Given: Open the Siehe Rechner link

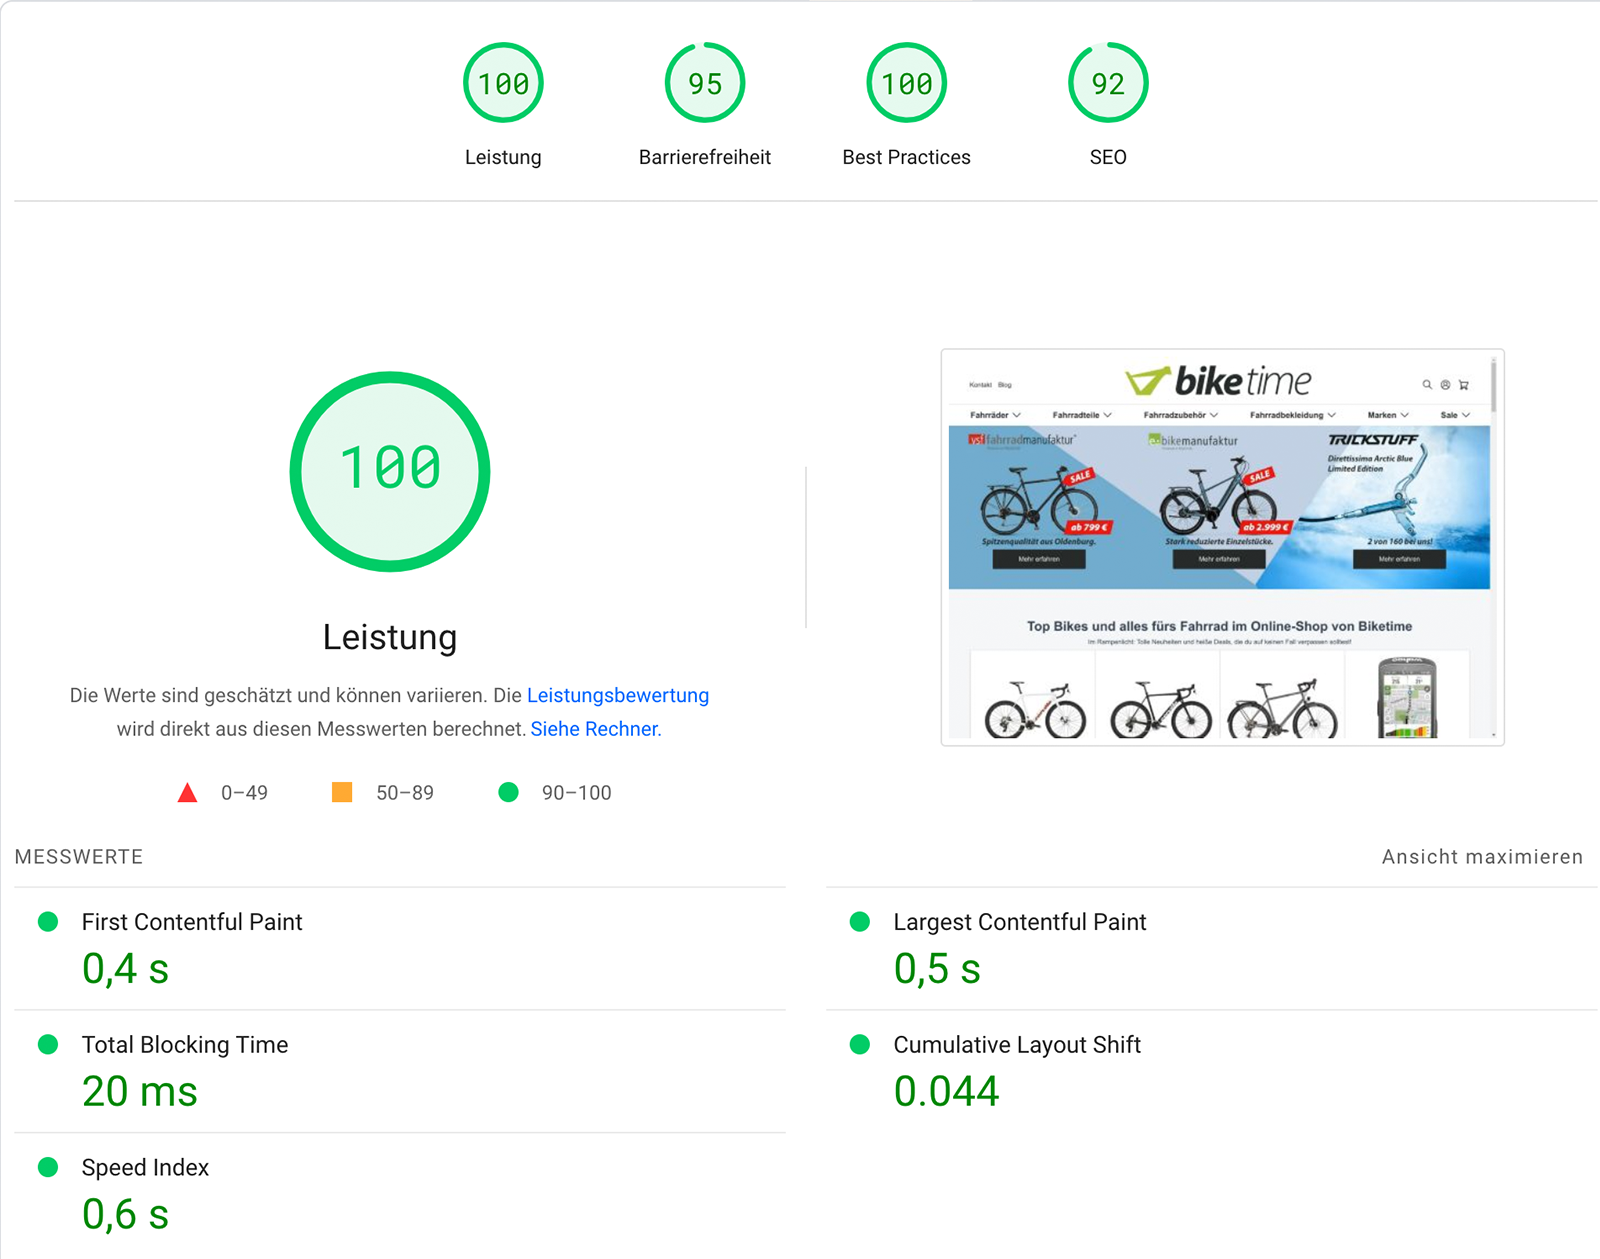Looking at the screenshot, I should click(595, 729).
